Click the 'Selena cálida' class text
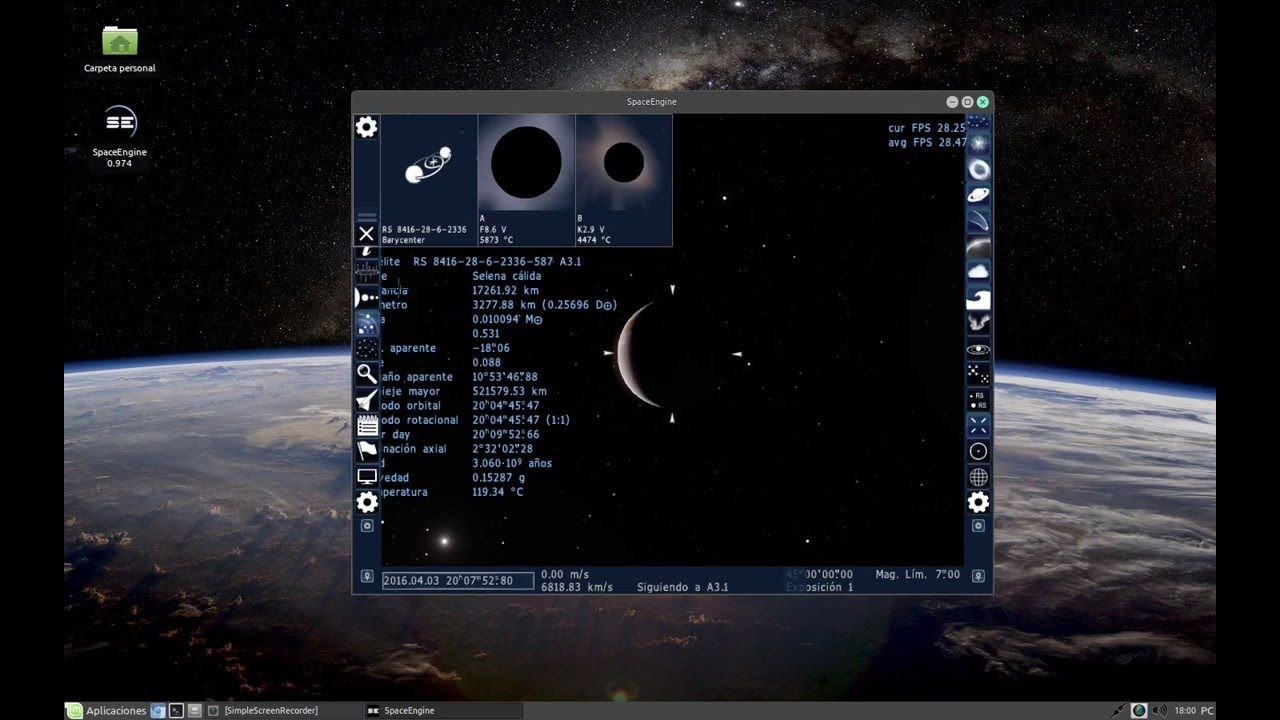This screenshot has height=720, width=1280. (507, 276)
